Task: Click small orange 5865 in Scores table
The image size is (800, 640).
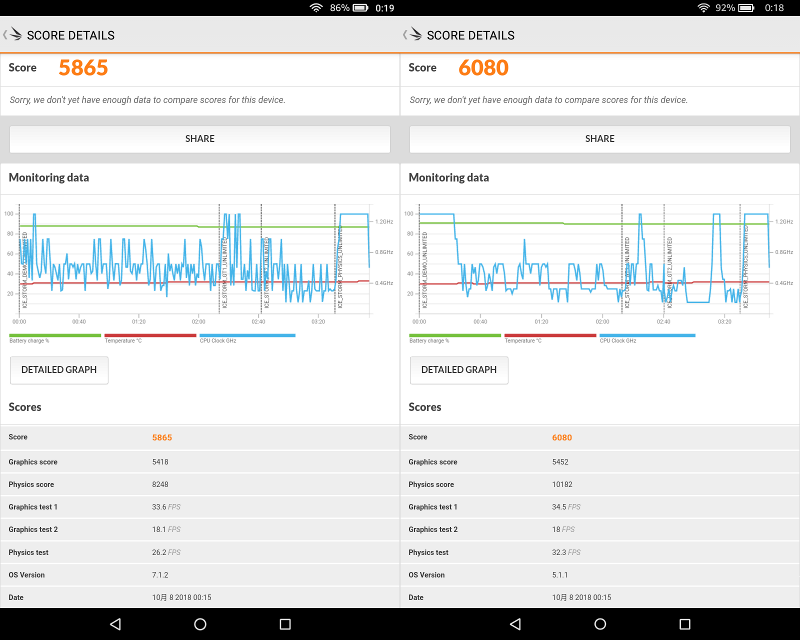Action: 162,437
